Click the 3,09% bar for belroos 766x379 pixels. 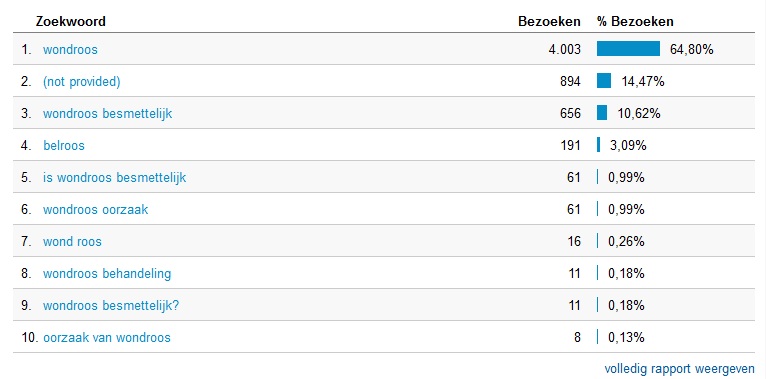click(598, 145)
